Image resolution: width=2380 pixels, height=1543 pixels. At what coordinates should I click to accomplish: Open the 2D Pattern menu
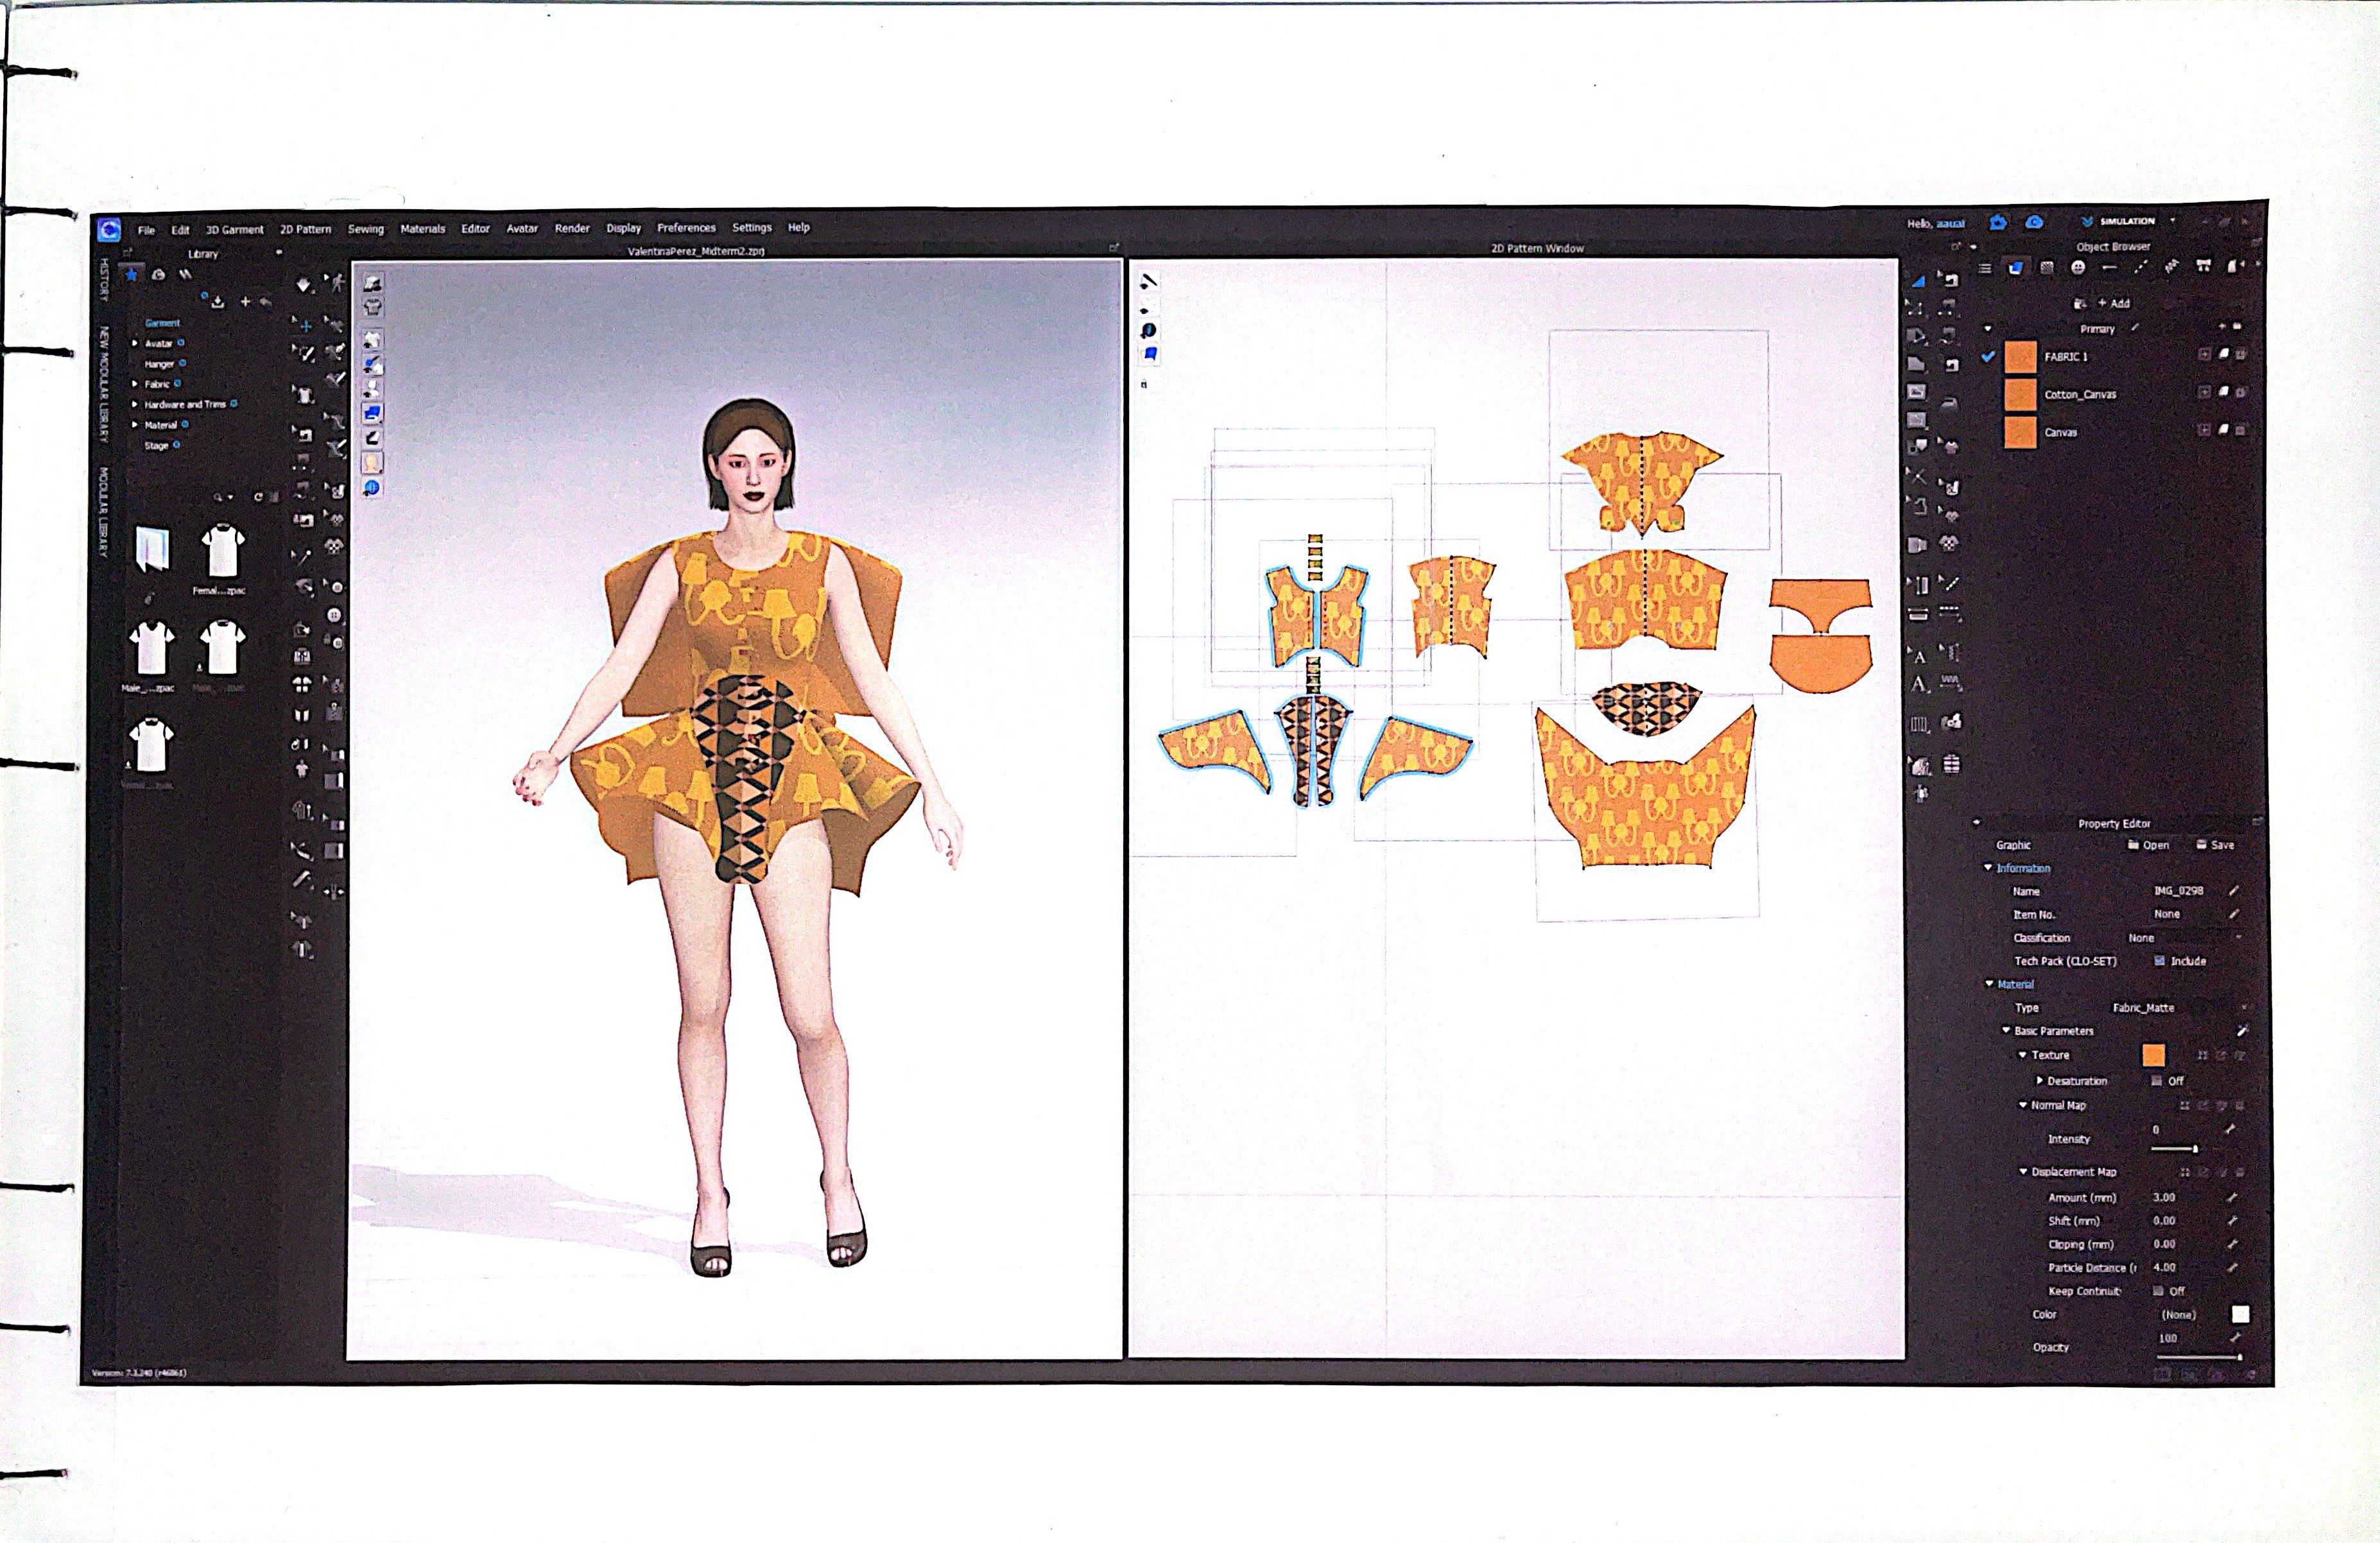click(305, 229)
